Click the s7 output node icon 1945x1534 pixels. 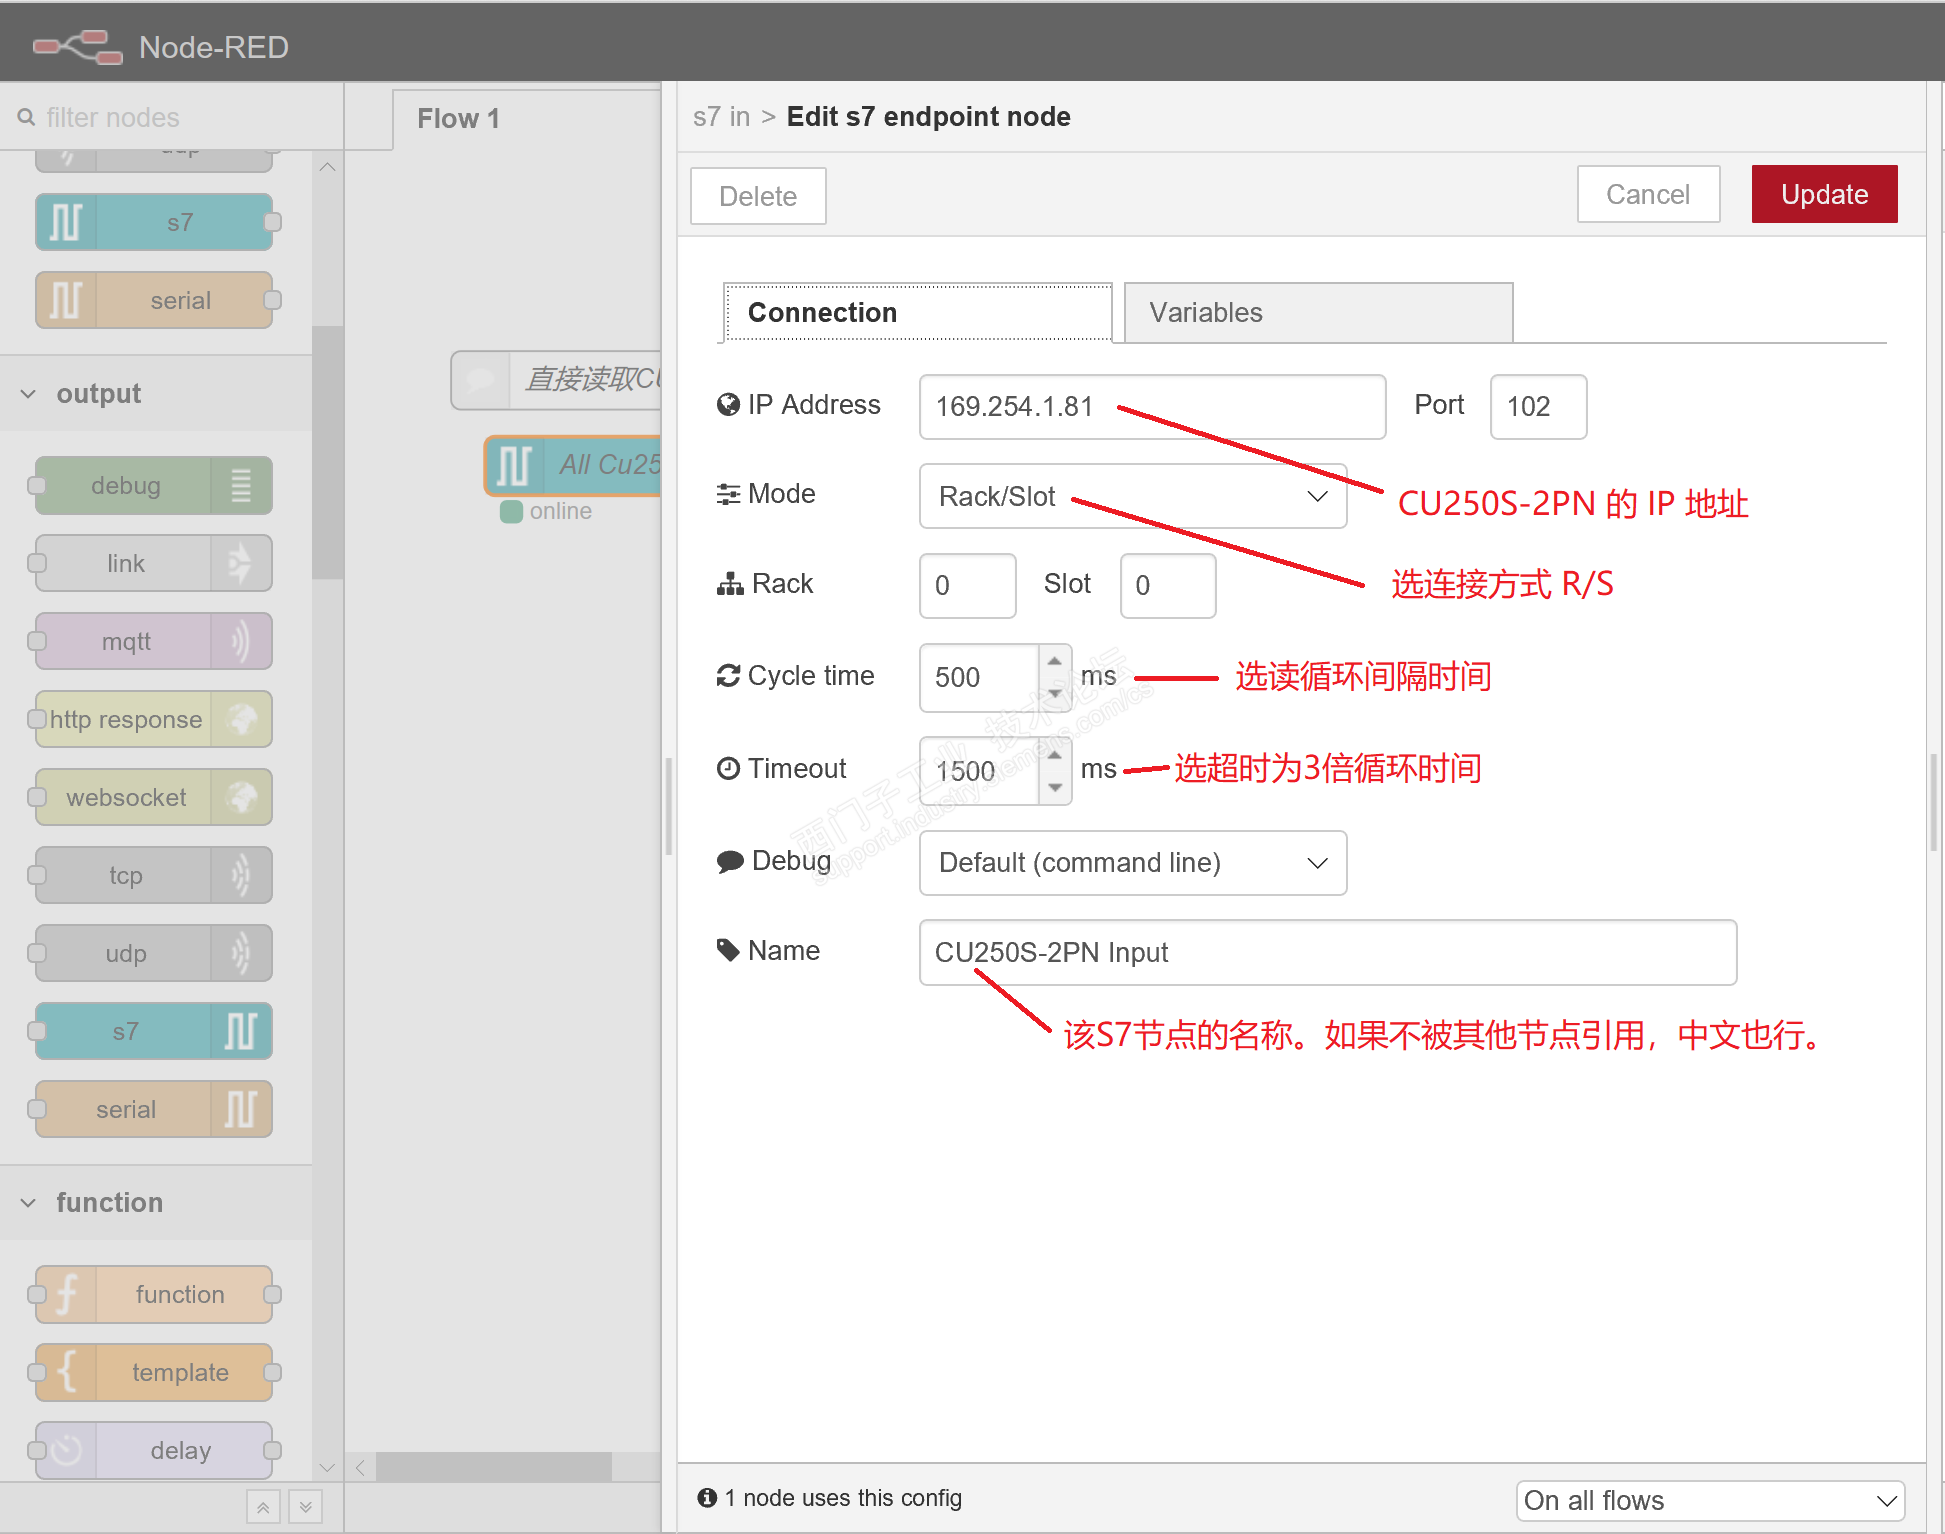click(x=241, y=1032)
